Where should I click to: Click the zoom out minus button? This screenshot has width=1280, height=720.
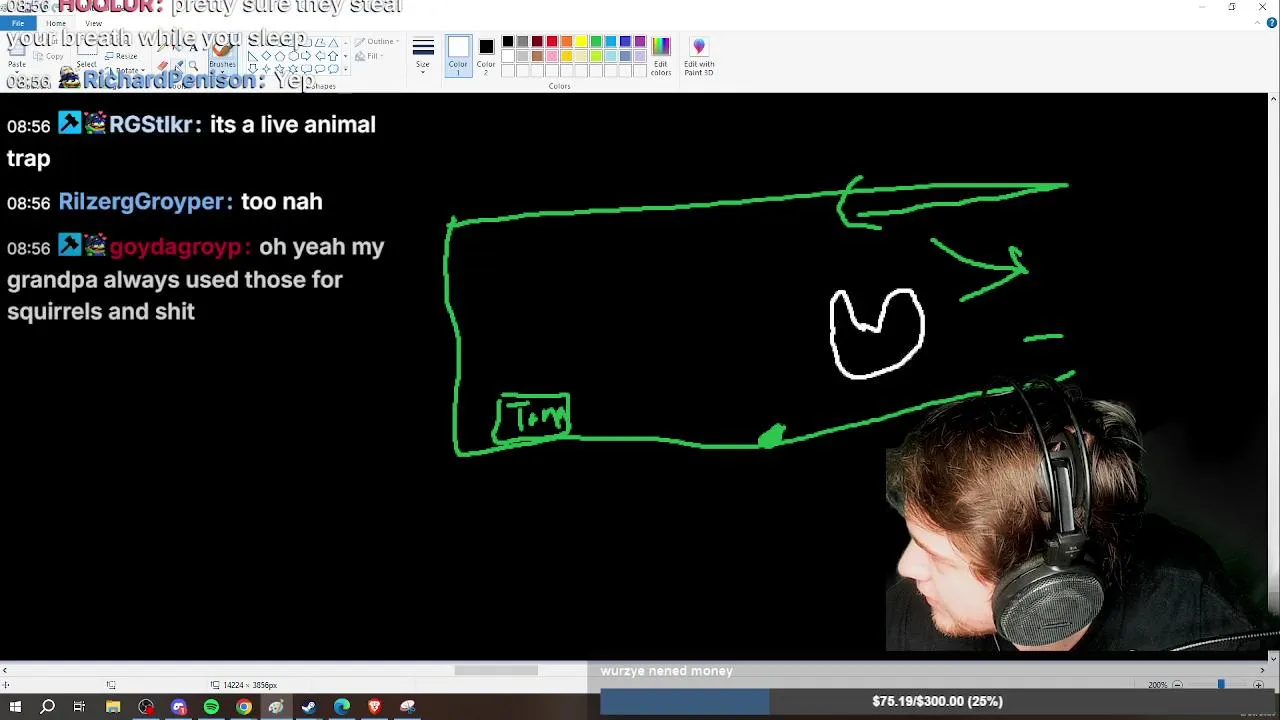point(1177,685)
